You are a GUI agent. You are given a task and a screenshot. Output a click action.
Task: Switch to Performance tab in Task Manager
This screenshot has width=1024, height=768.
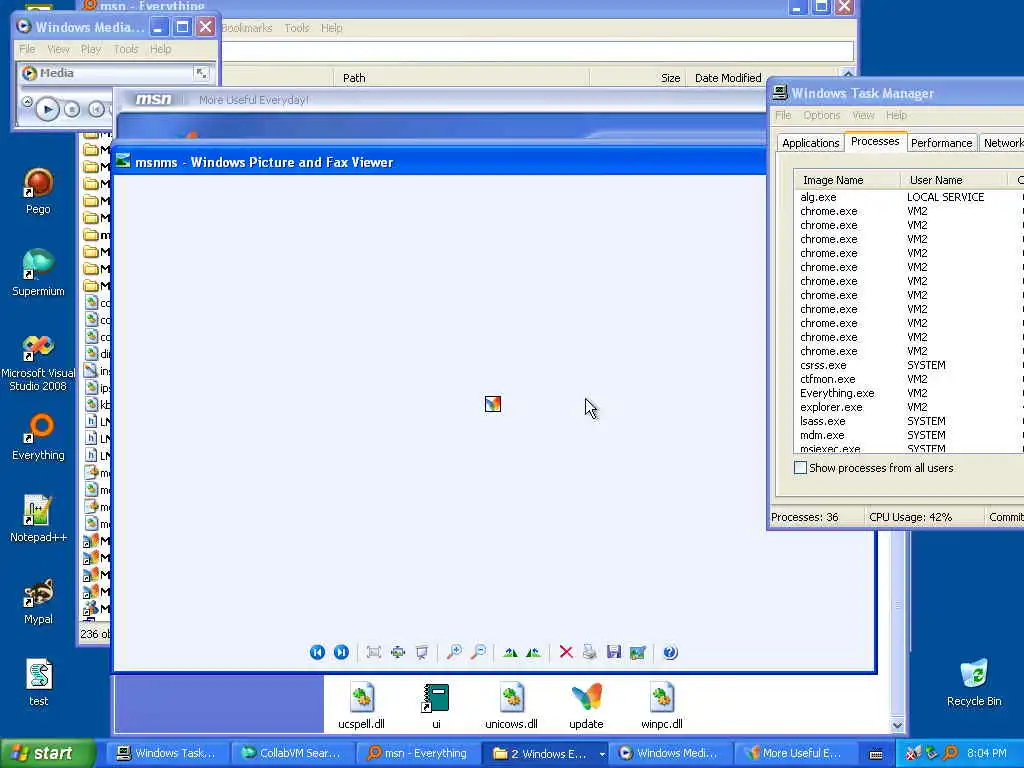point(941,143)
